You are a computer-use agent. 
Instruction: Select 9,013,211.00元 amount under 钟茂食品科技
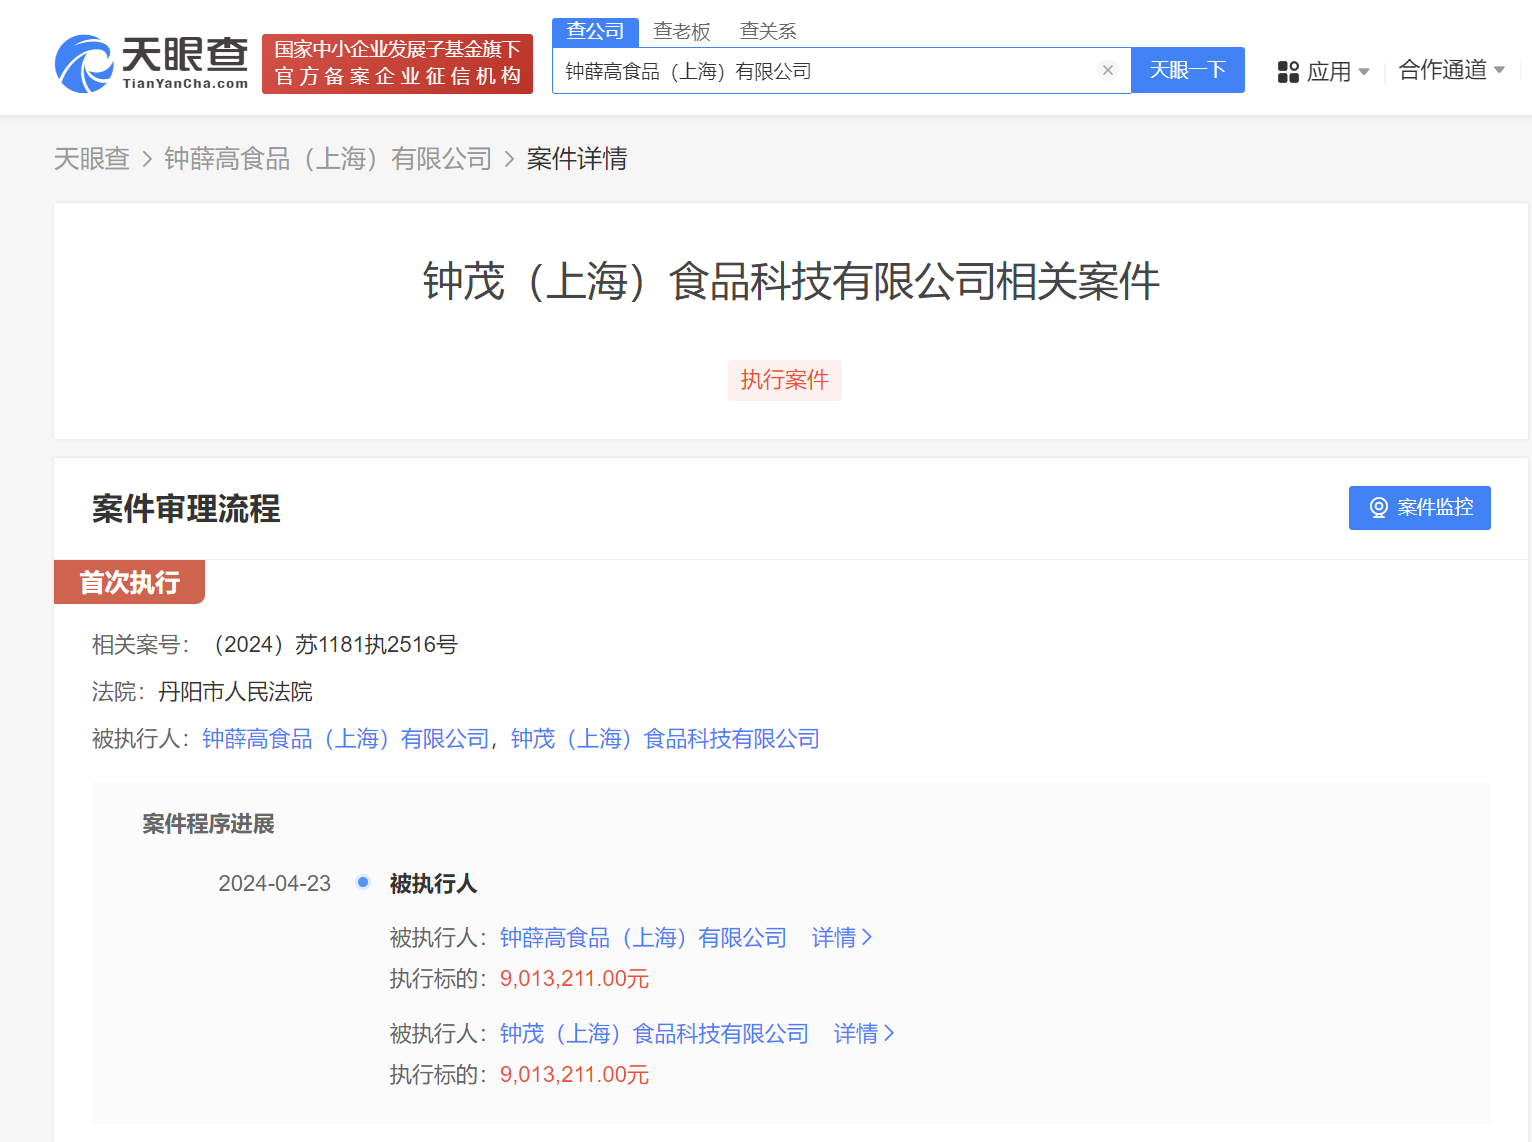pos(574,1075)
